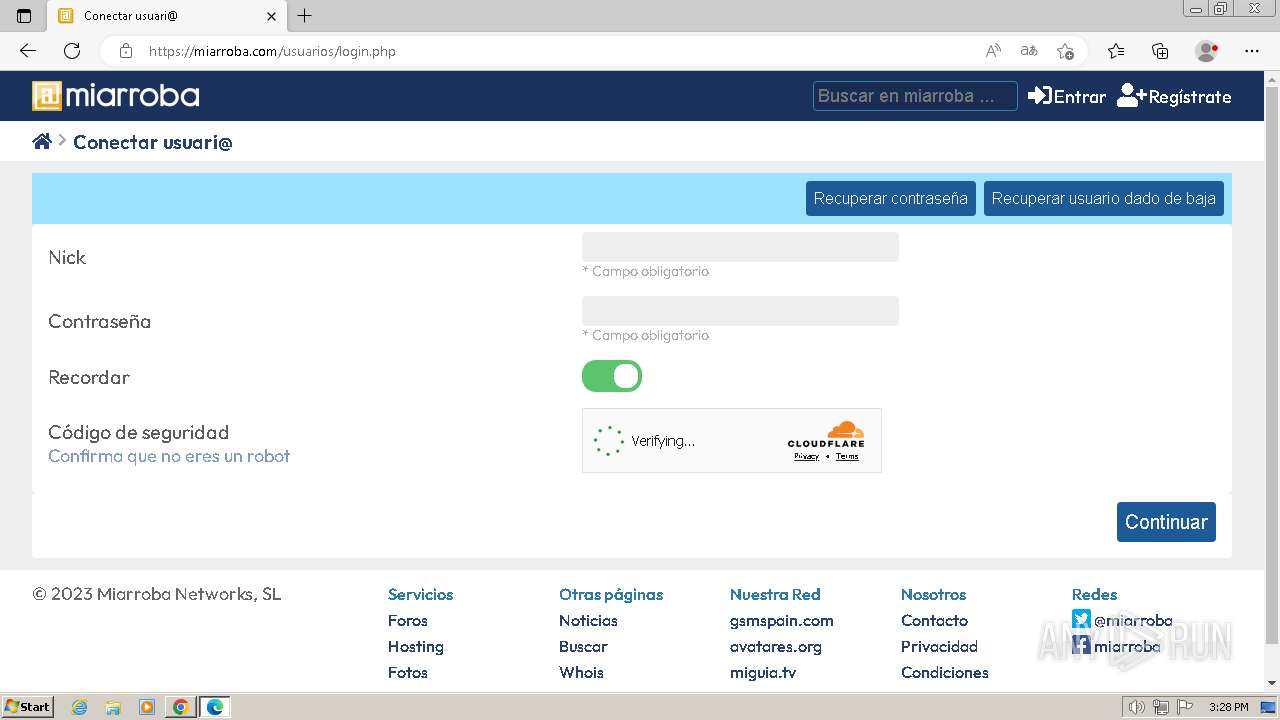
Task: Open browser Collections icon
Action: [1160, 51]
